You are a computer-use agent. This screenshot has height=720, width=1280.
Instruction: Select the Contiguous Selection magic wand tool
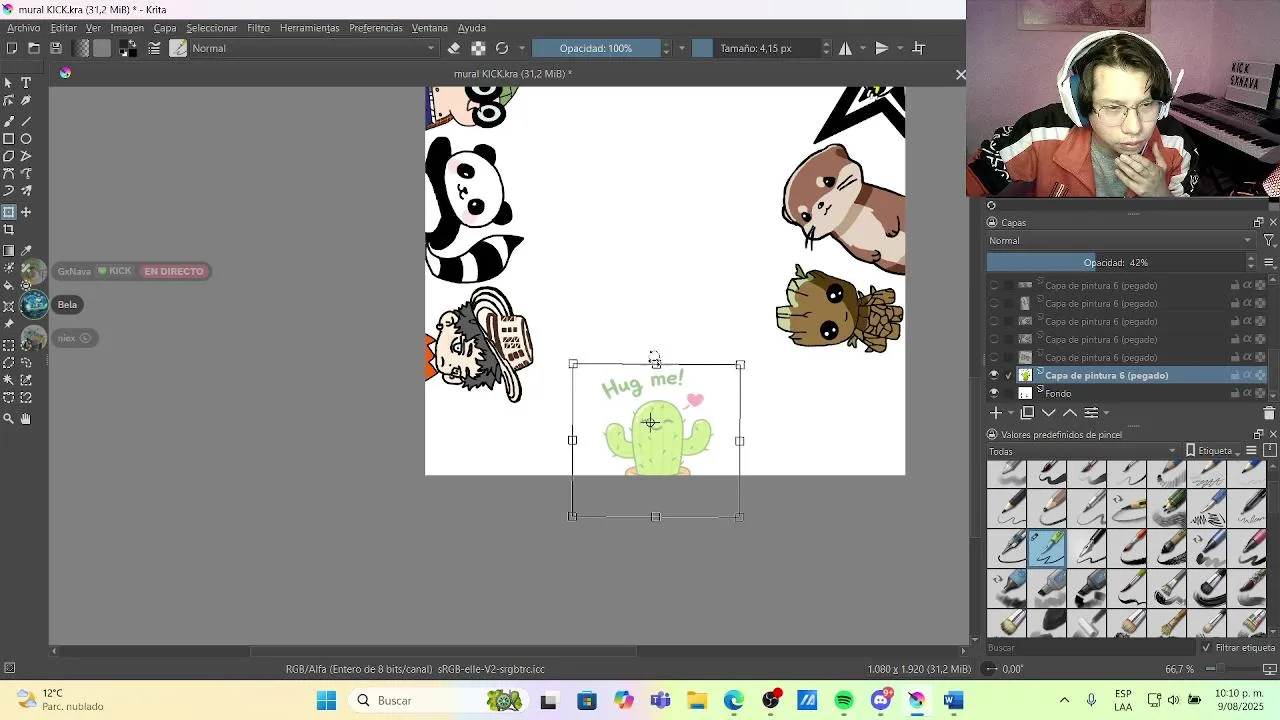point(9,380)
